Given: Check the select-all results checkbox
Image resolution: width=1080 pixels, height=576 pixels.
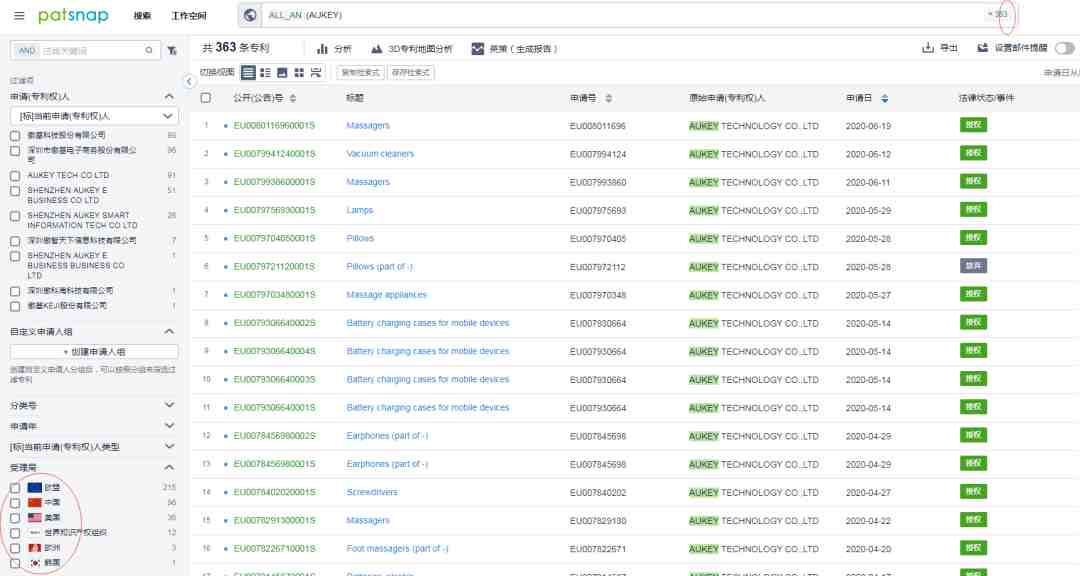Looking at the screenshot, I should [x=205, y=98].
